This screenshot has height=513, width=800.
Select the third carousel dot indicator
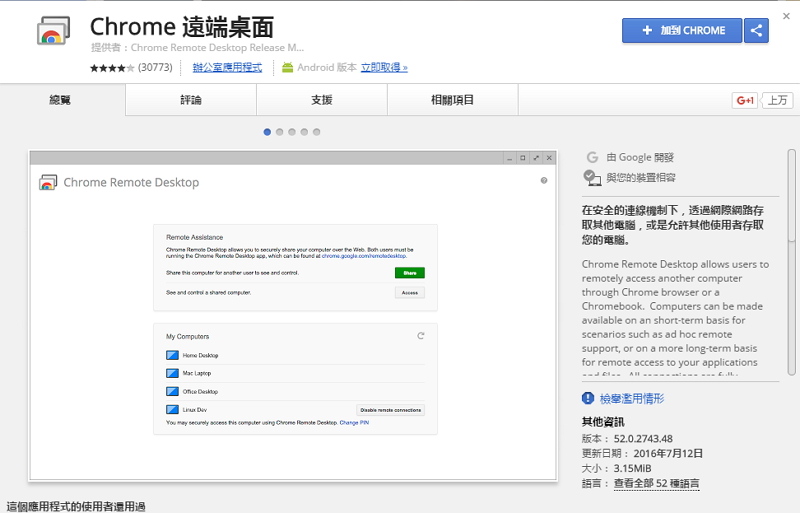coord(292,131)
